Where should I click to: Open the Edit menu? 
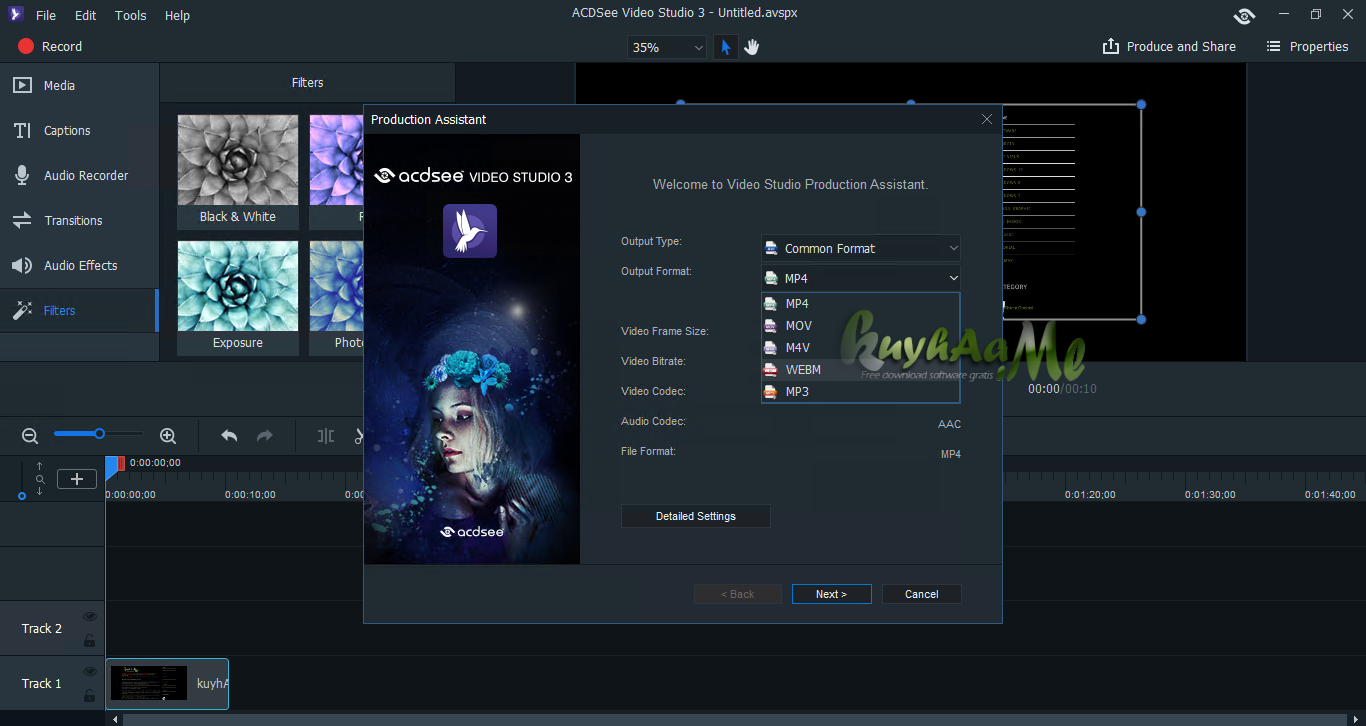click(x=86, y=15)
